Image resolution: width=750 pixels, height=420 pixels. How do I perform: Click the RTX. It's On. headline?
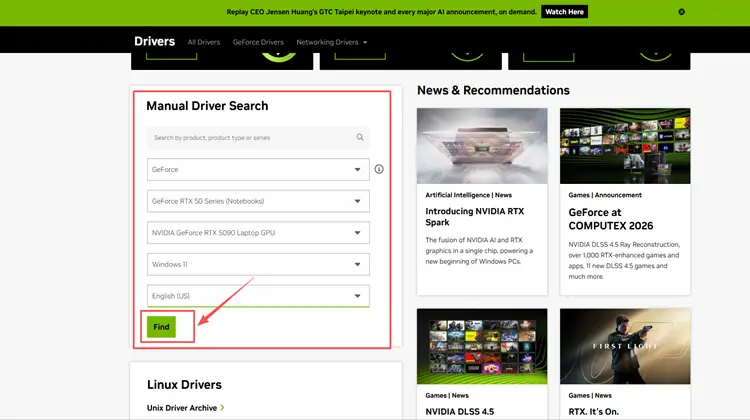click(594, 411)
